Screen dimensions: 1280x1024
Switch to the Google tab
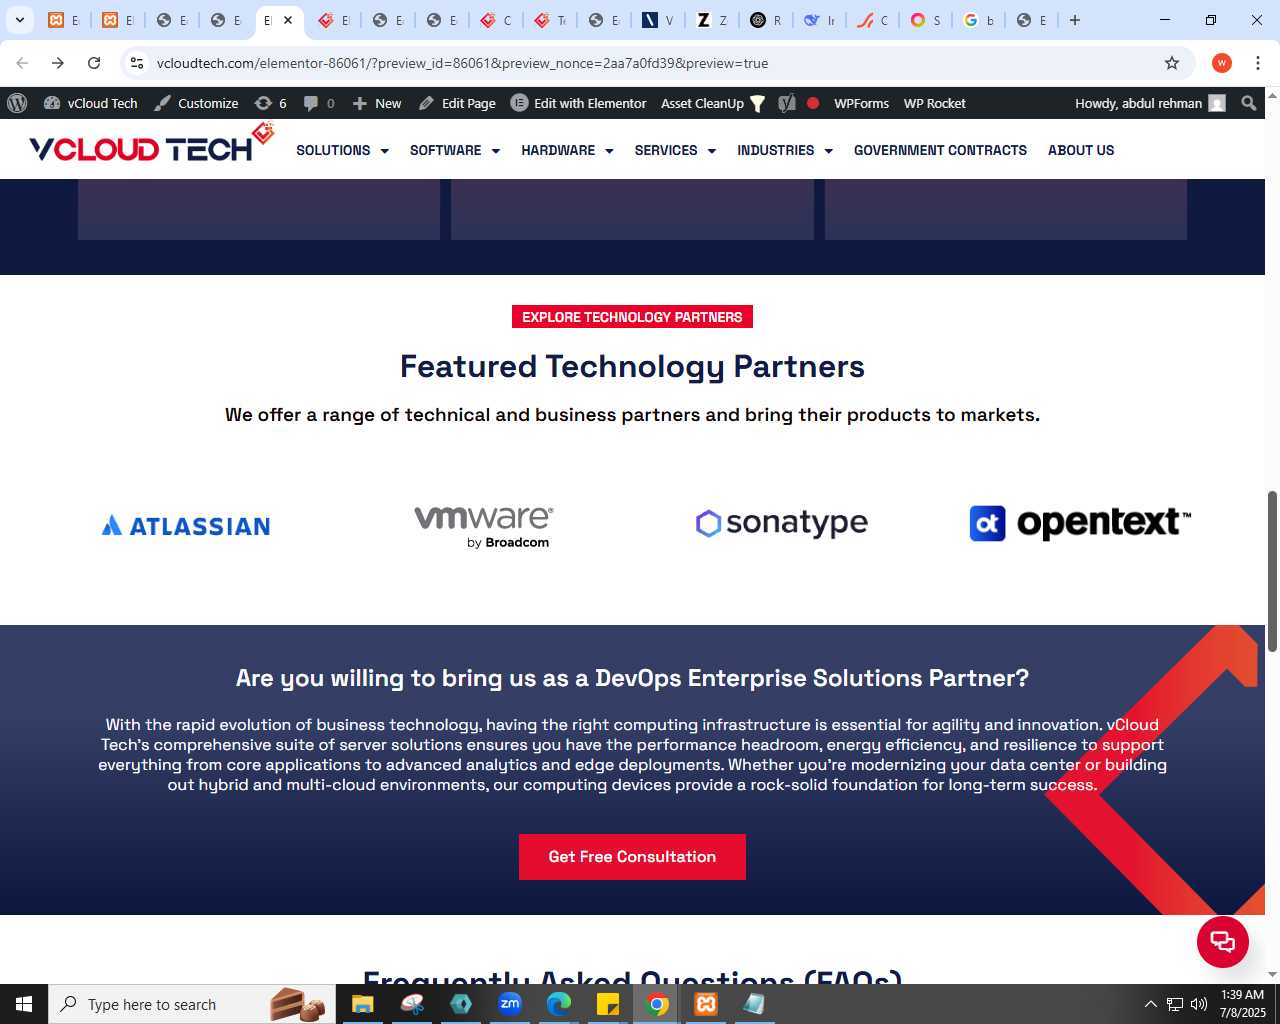(979, 20)
